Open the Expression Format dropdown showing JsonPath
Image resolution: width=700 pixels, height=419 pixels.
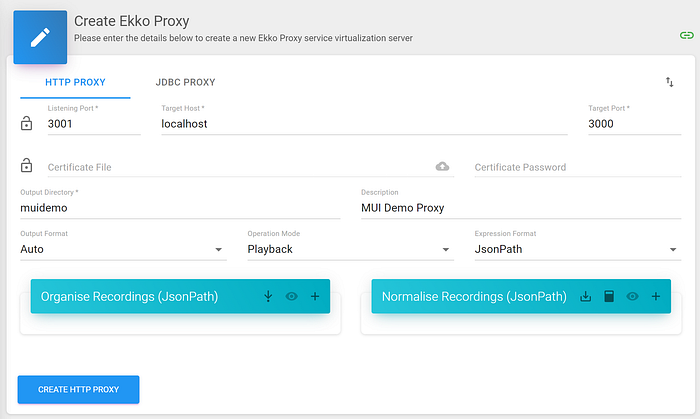(x=578, y=249)
